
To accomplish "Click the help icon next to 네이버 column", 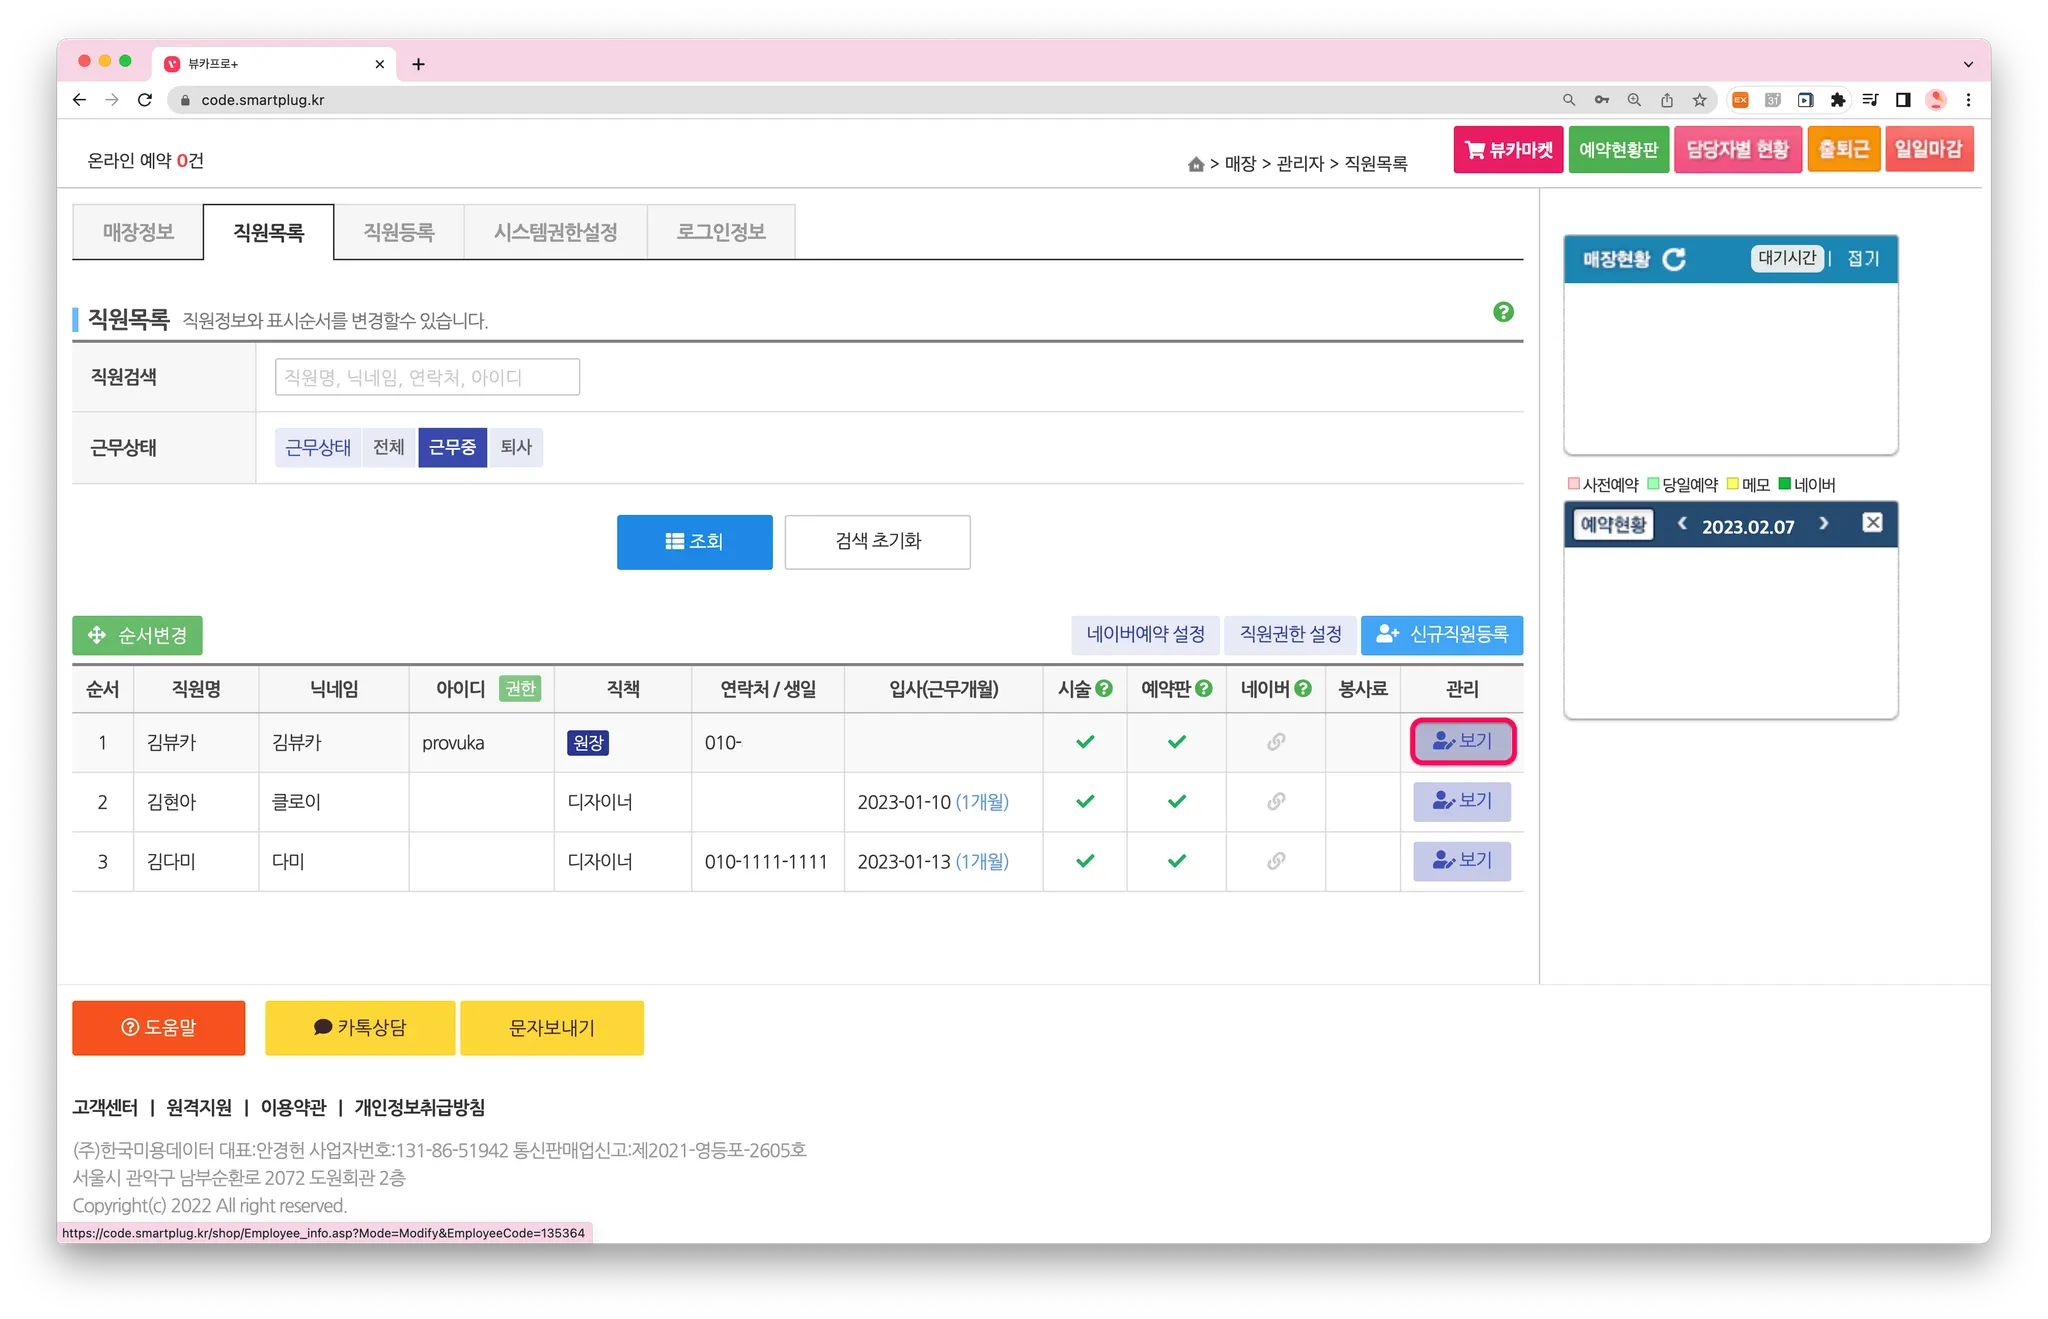I will click(x=1303, y=688).
